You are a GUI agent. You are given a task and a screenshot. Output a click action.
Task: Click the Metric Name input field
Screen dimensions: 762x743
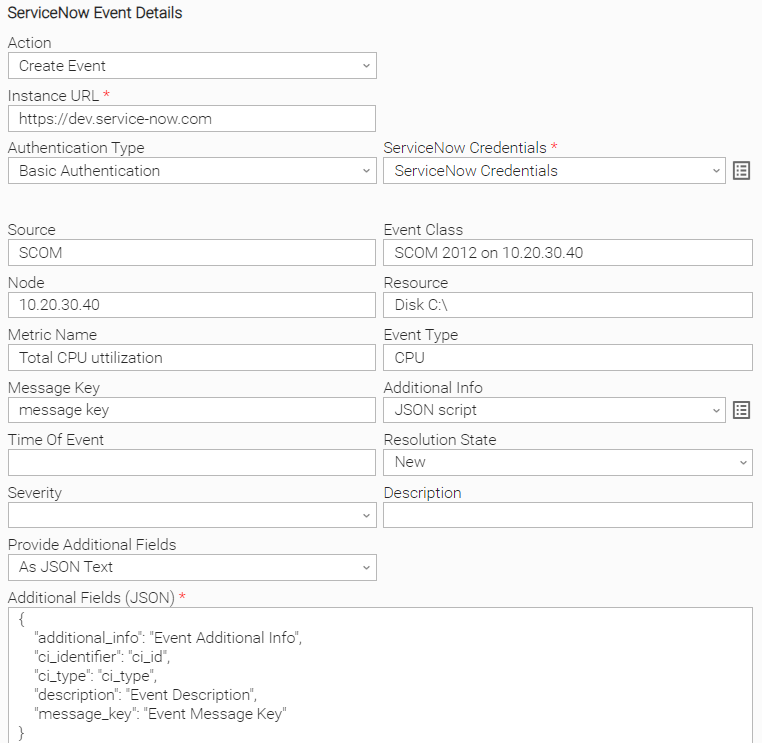[x=191, y=358]
